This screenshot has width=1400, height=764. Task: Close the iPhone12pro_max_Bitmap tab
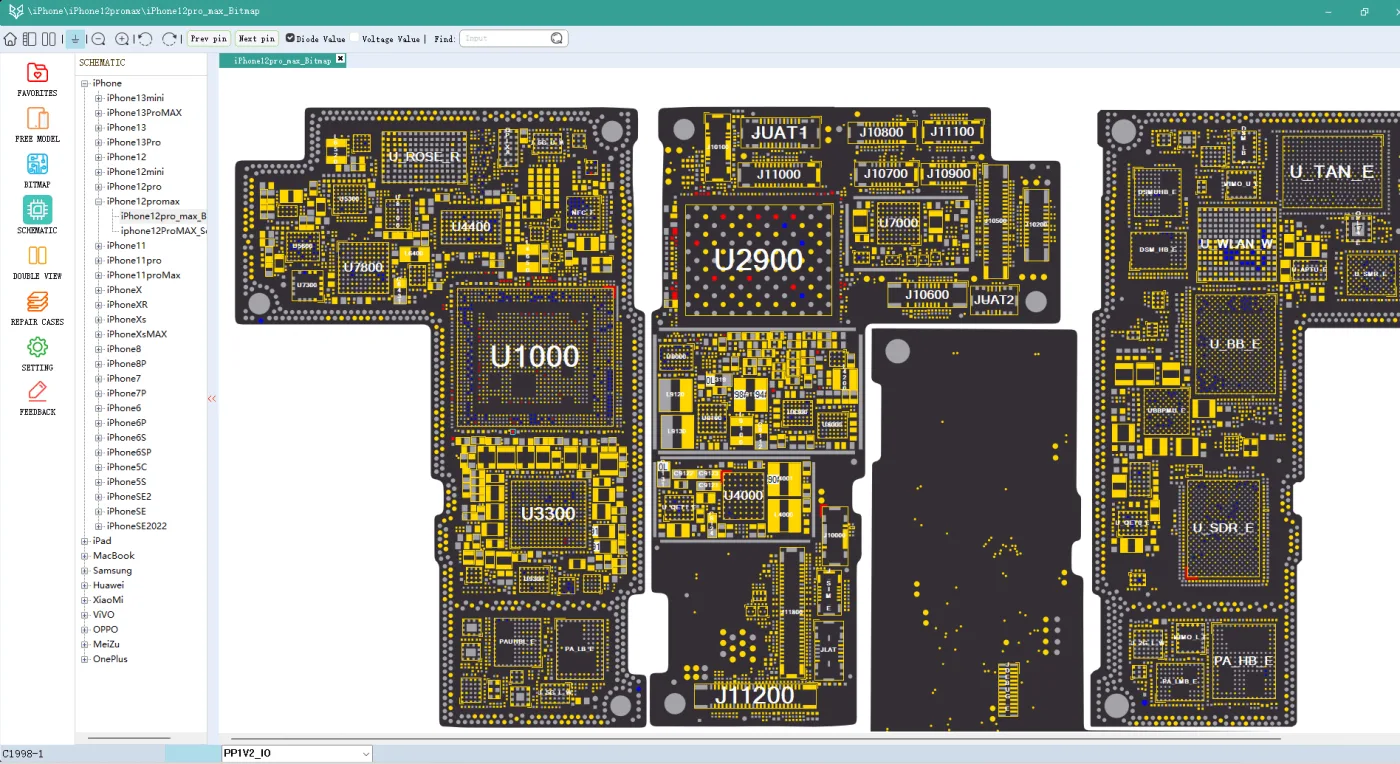click(340, 60)
